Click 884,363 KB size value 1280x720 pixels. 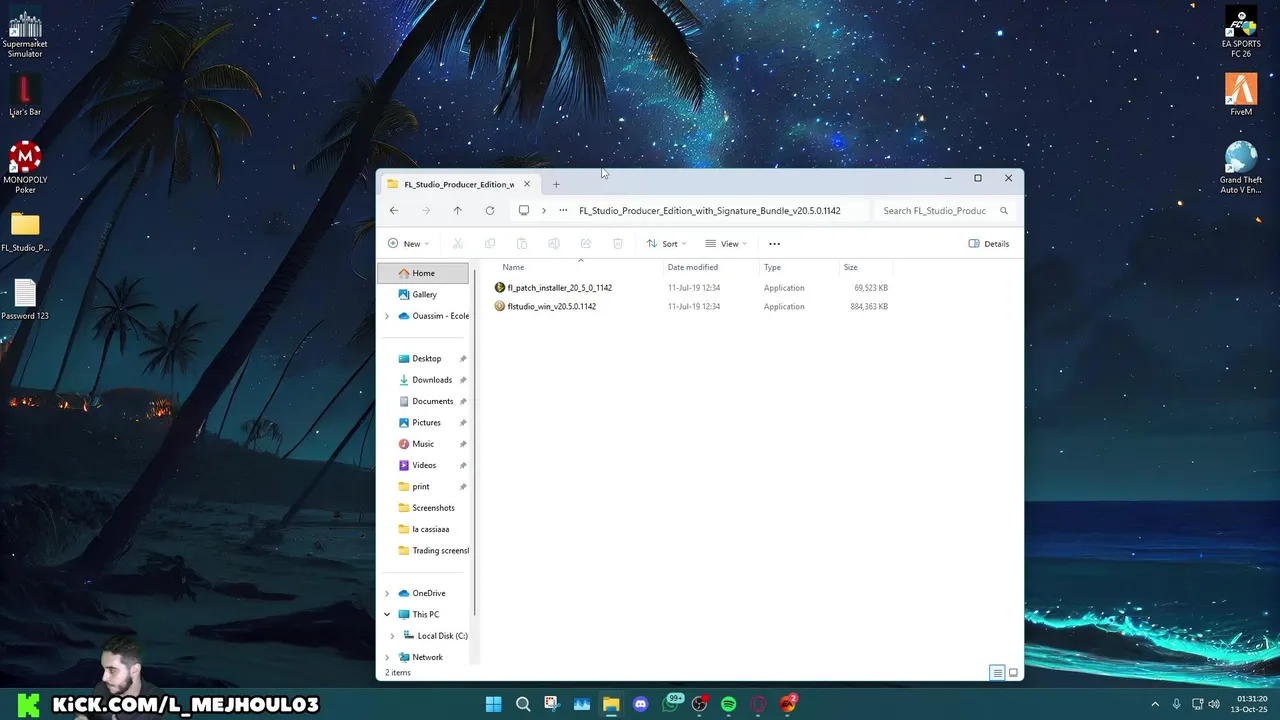[x=869, y=307]
